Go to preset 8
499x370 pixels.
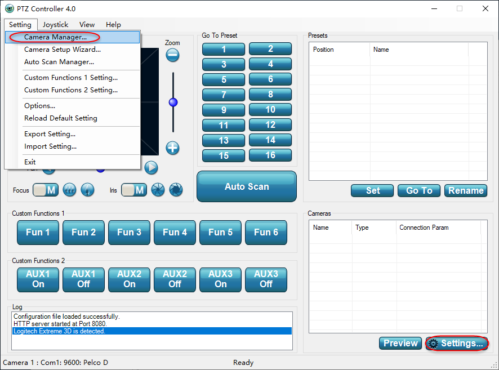click(x=270, y=94)
